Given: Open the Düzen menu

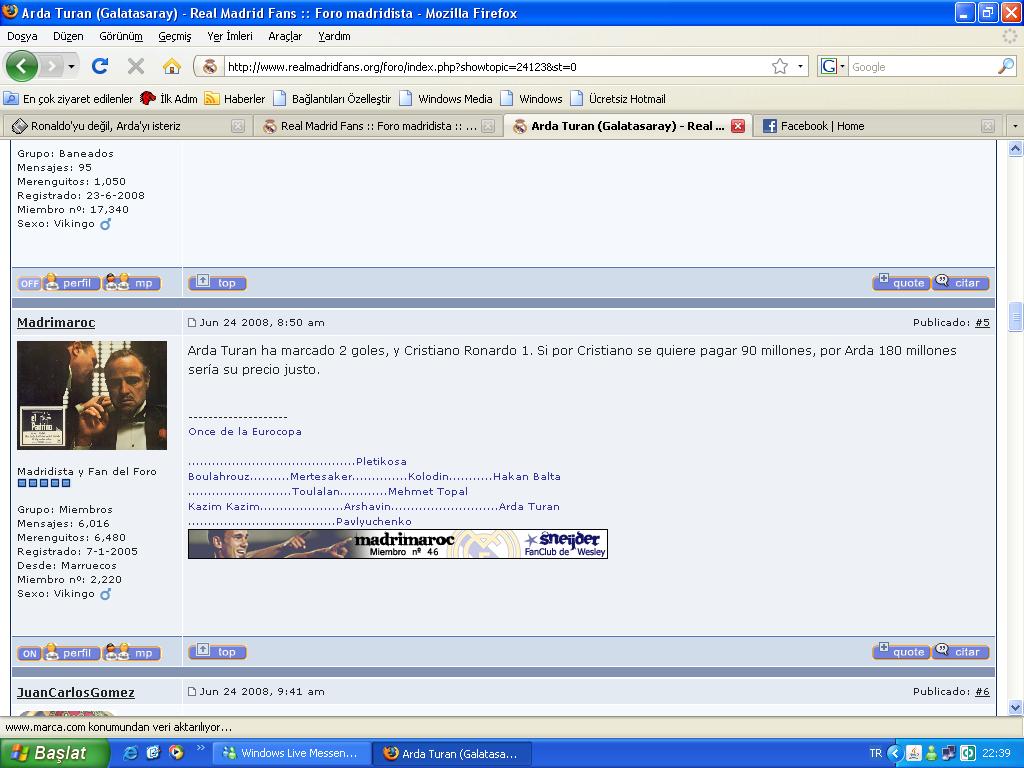Looking at the screenshot, I should [68, 36].
